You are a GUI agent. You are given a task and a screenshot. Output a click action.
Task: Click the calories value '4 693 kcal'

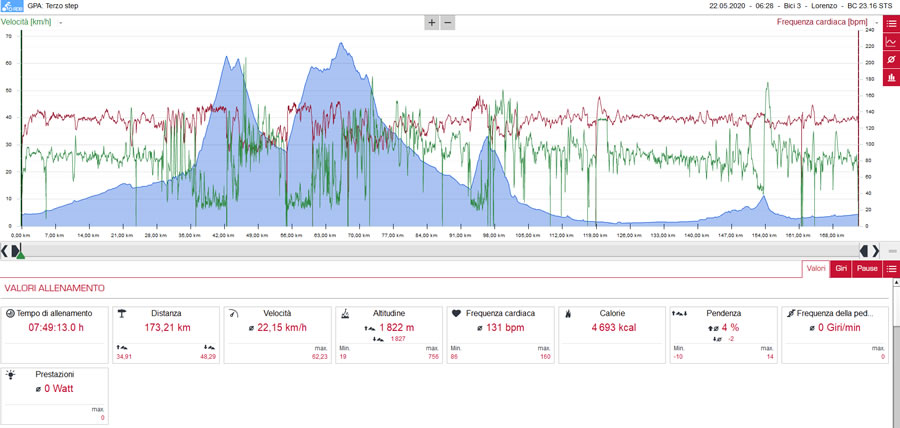coord(612,328)
